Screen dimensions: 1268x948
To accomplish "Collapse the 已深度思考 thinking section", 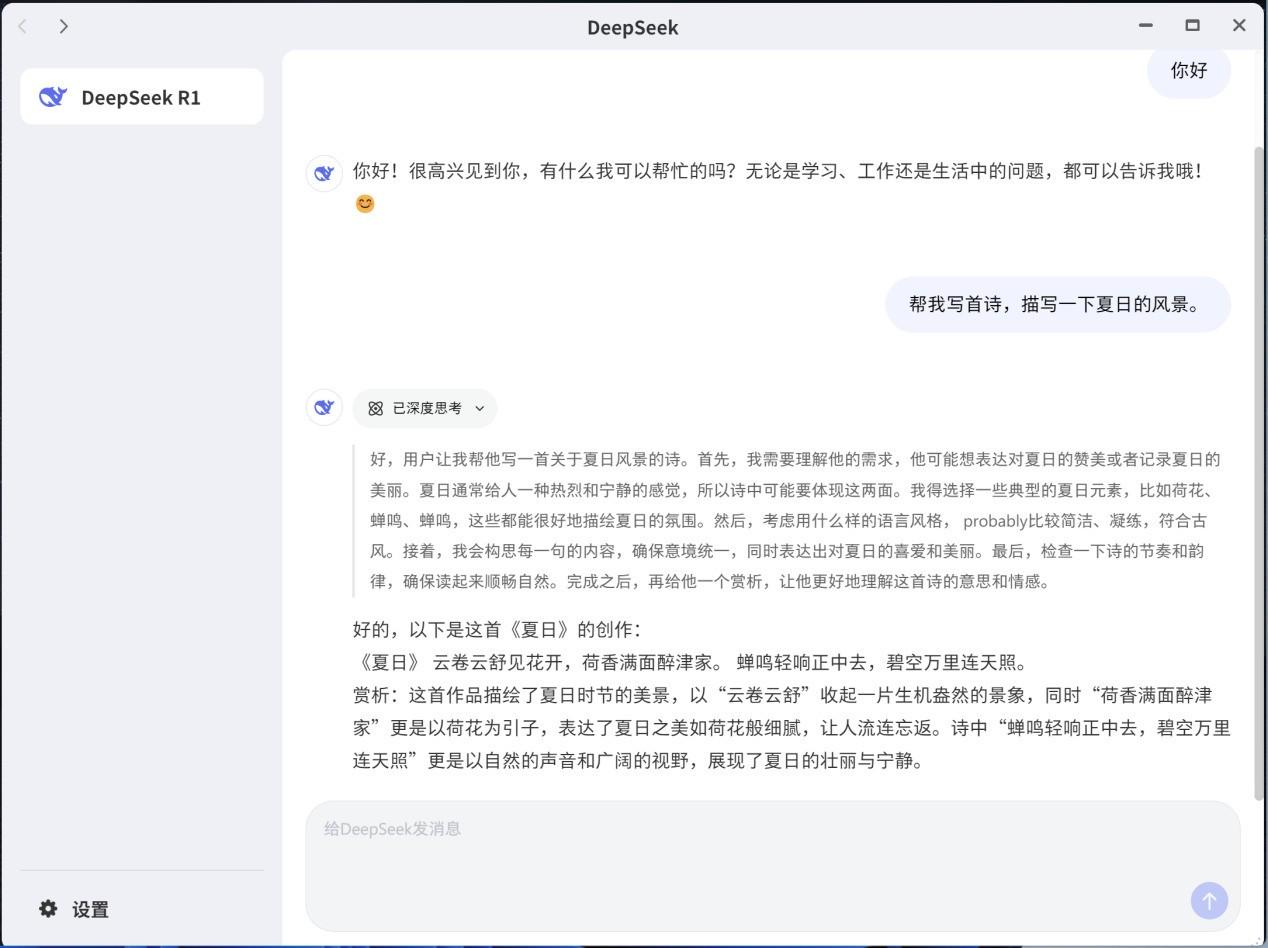I will tap(425, 408).
